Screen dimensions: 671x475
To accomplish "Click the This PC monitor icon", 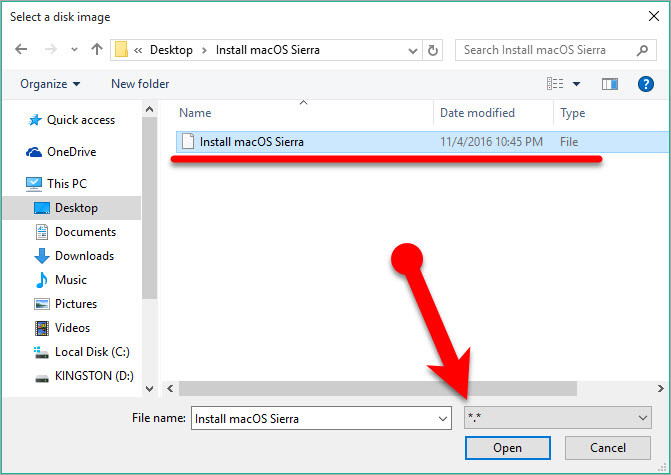I will pyautogui.click(x=34, y=184).
